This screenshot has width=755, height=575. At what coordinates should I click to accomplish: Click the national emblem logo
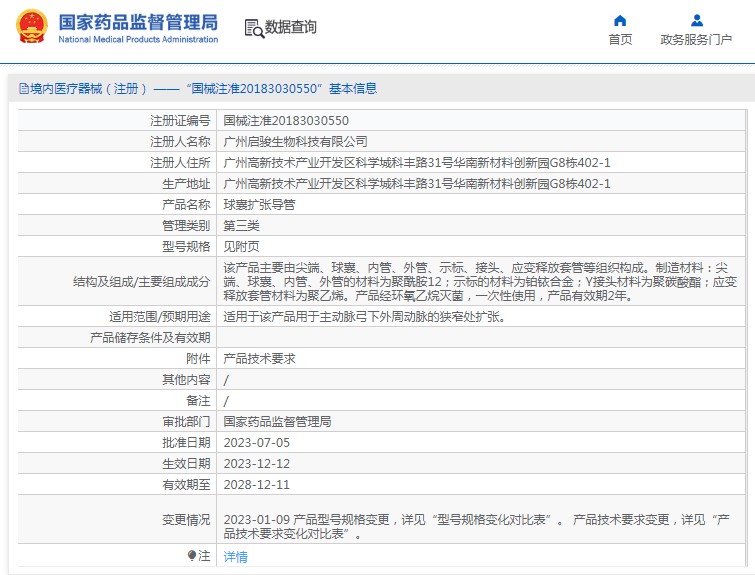[31, 27]
